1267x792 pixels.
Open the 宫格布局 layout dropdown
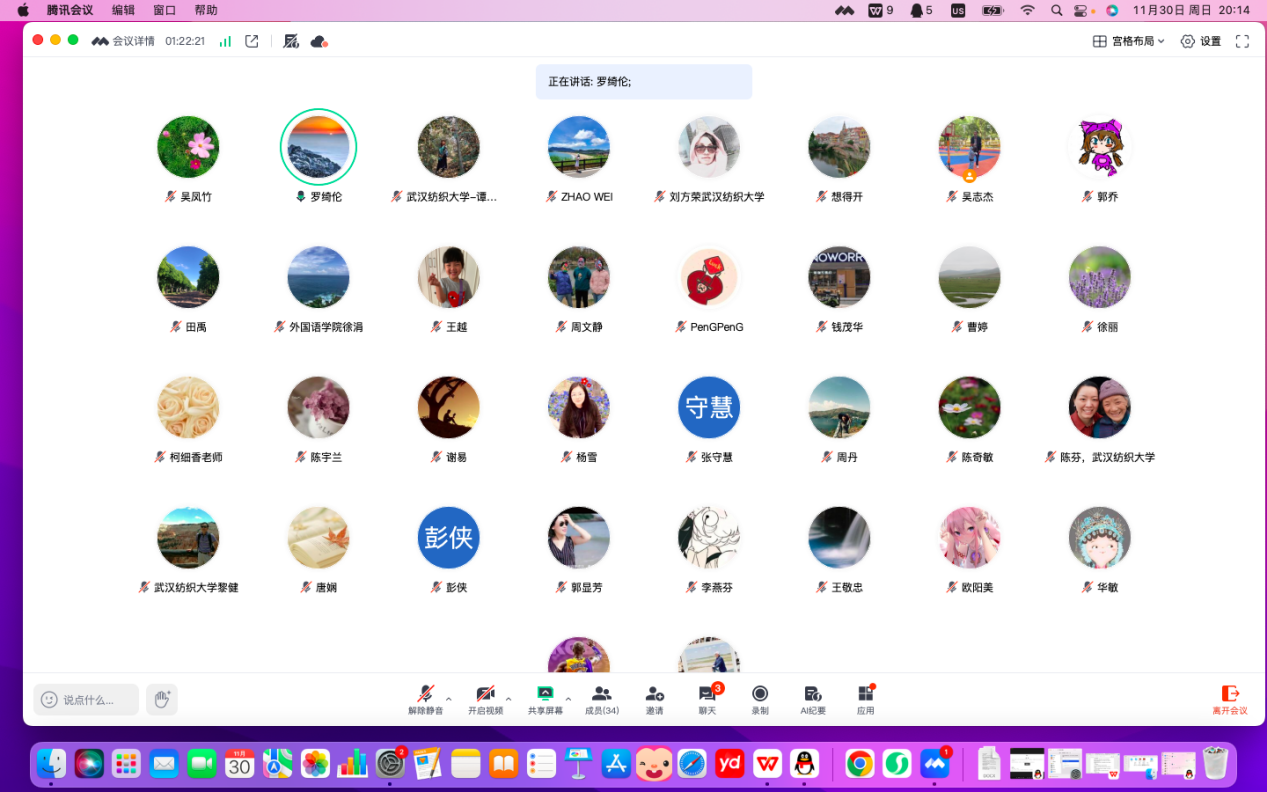(1128, 41)
